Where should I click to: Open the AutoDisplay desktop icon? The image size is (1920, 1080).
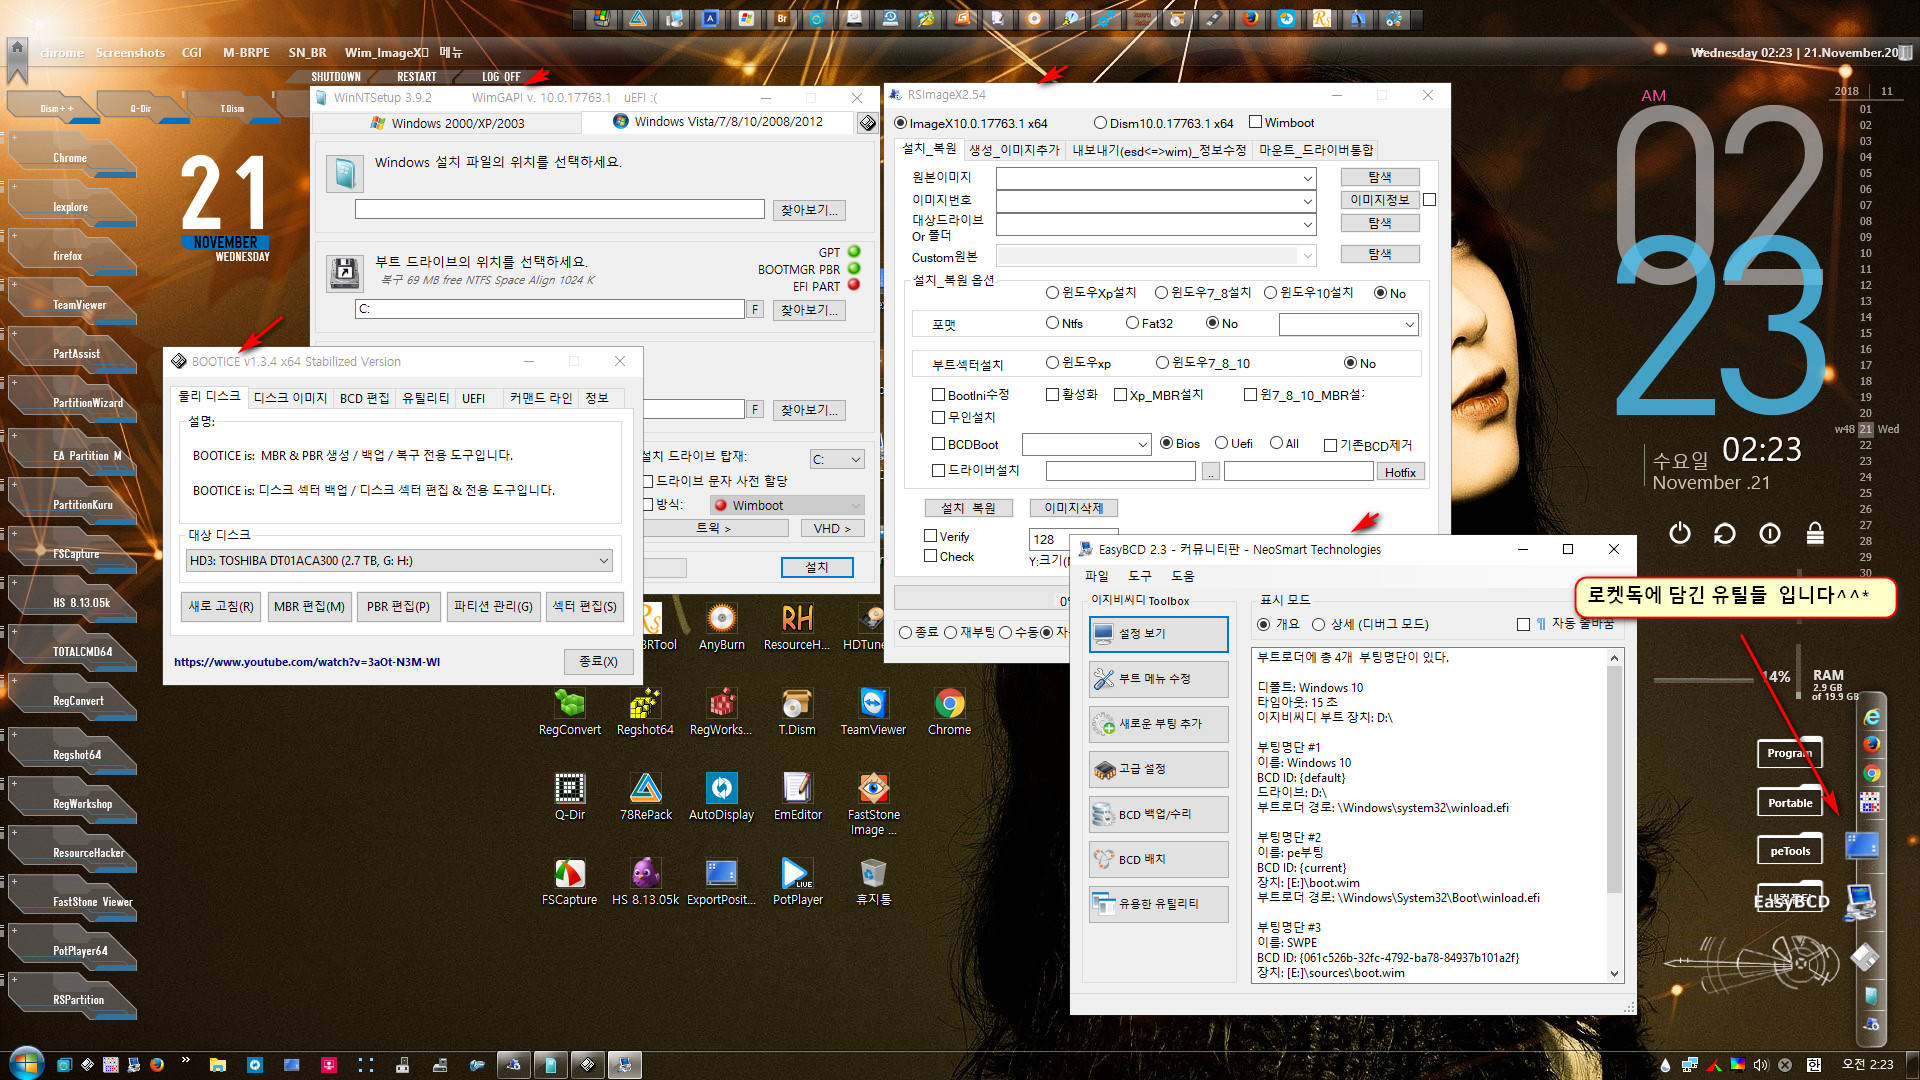click(721, 797)
